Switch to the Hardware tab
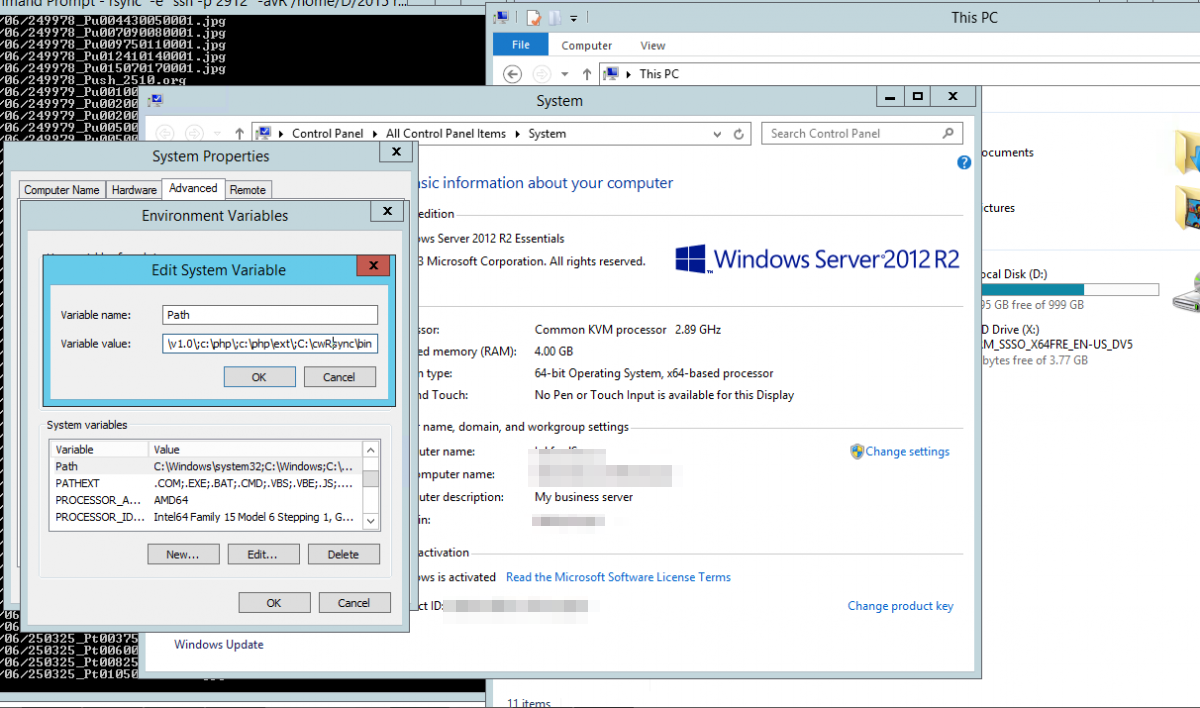This screenshot has width=1200, height=708. pyautogui.click(x=134, y=190)
